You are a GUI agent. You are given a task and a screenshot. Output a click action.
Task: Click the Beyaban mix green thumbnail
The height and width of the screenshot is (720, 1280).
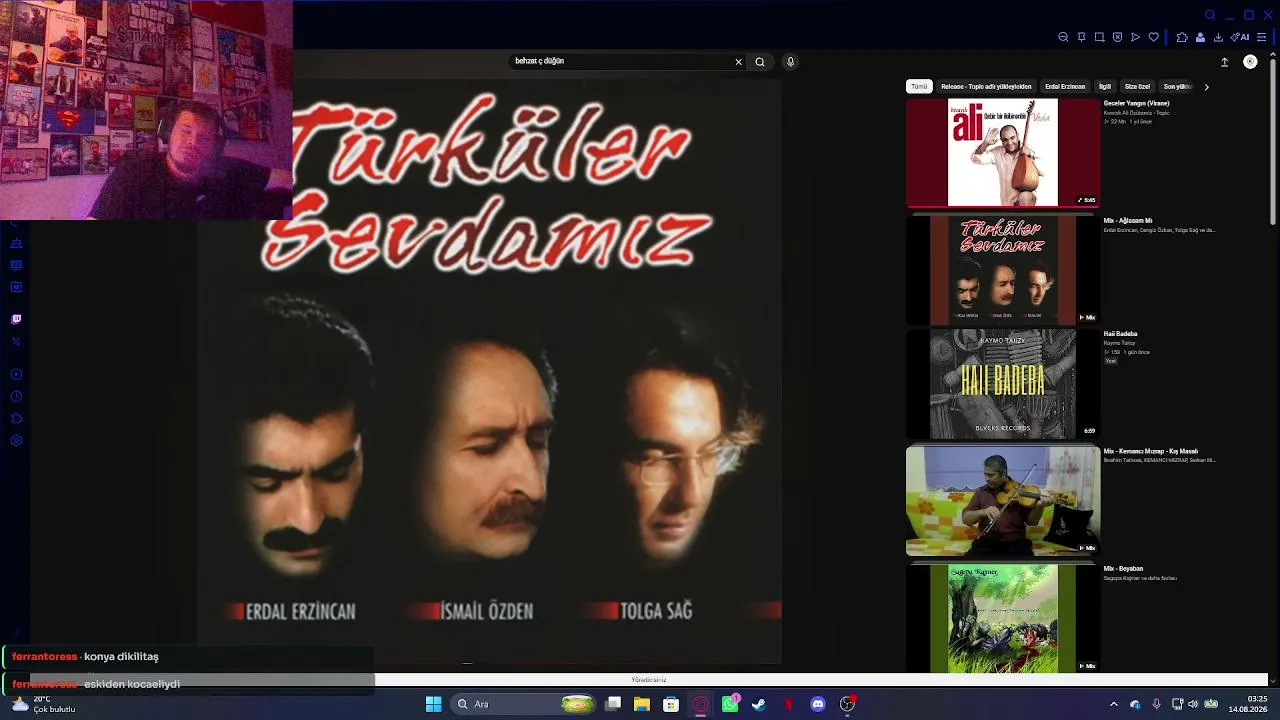[1003, 618]
